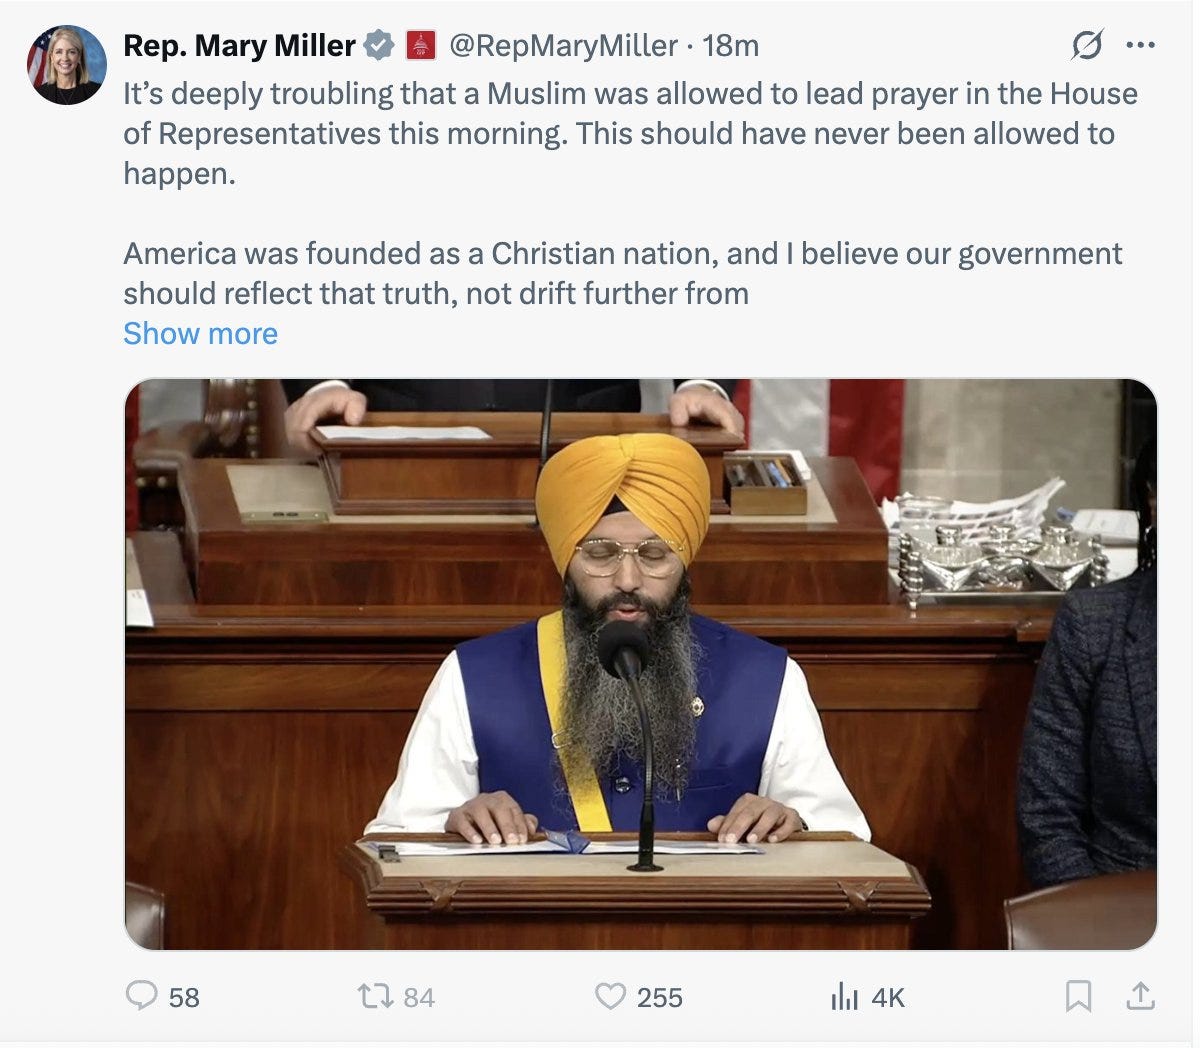
Task: View the 58 replies count
Action: (x=181, y=997)
